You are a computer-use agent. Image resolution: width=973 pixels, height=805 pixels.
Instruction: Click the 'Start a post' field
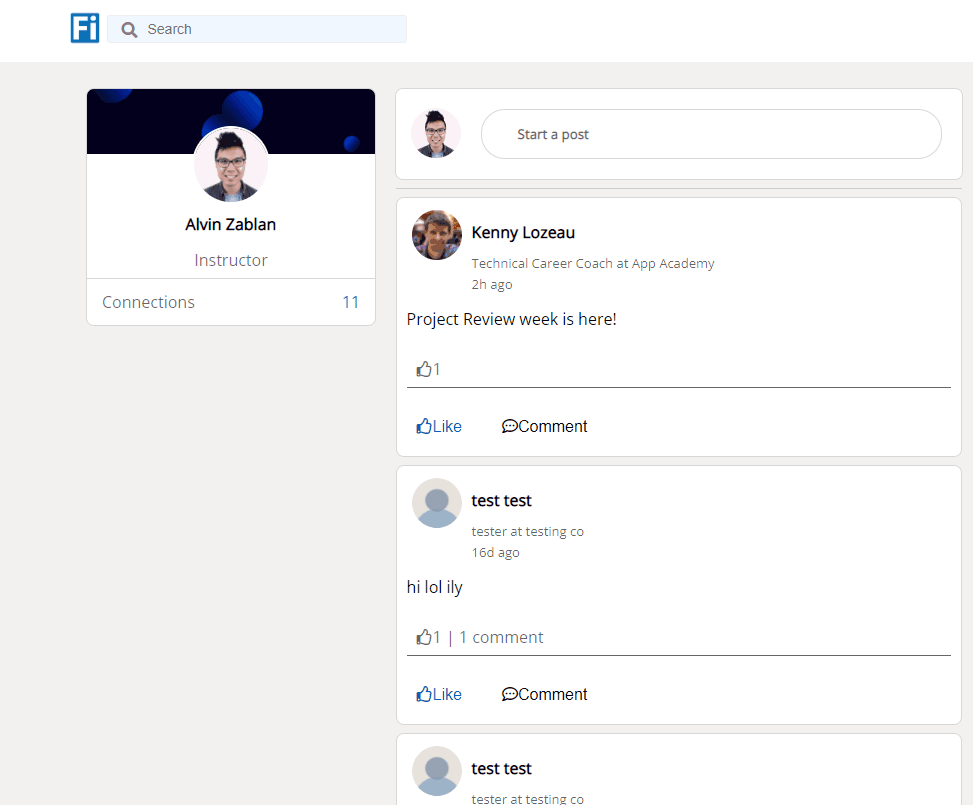tap(710, 133)
